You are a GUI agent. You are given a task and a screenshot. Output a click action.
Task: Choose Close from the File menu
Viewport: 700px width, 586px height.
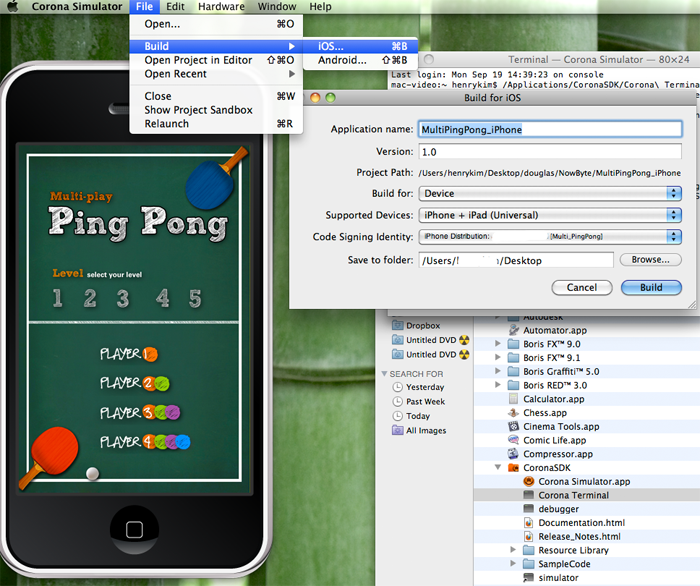216,96
